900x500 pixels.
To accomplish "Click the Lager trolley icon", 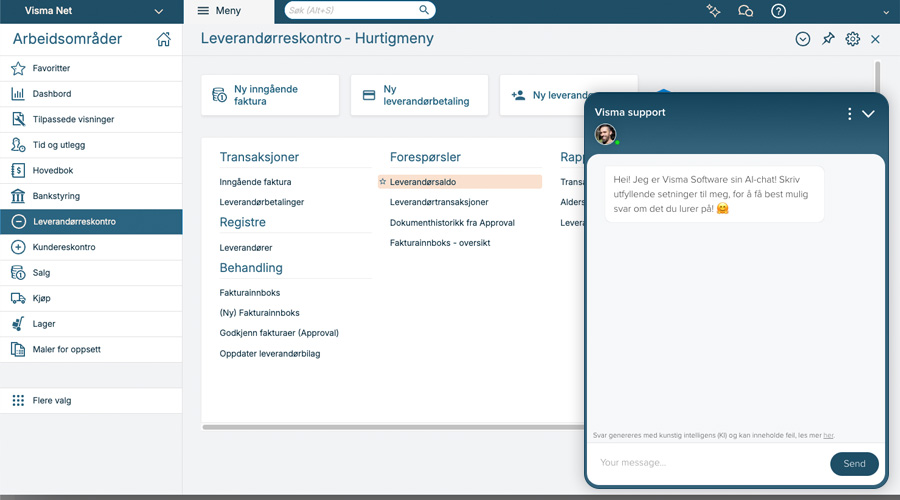I will click(x=18, y=324).
